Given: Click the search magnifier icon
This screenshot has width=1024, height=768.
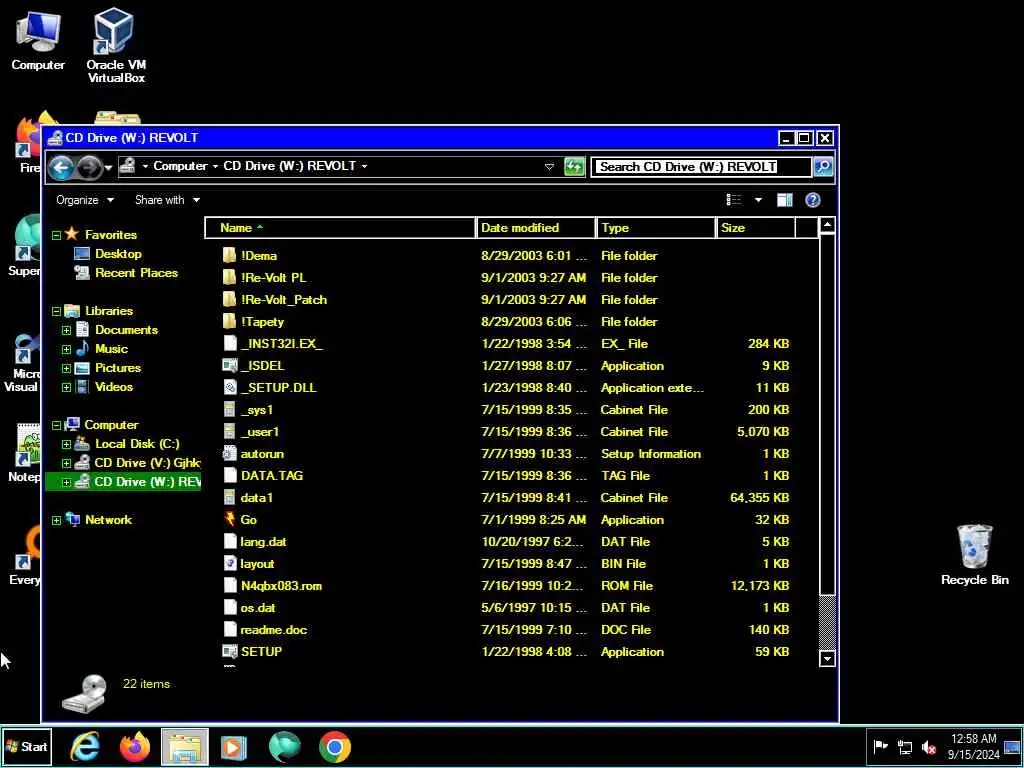Looking at the screenshot, I should coord(823,167).
